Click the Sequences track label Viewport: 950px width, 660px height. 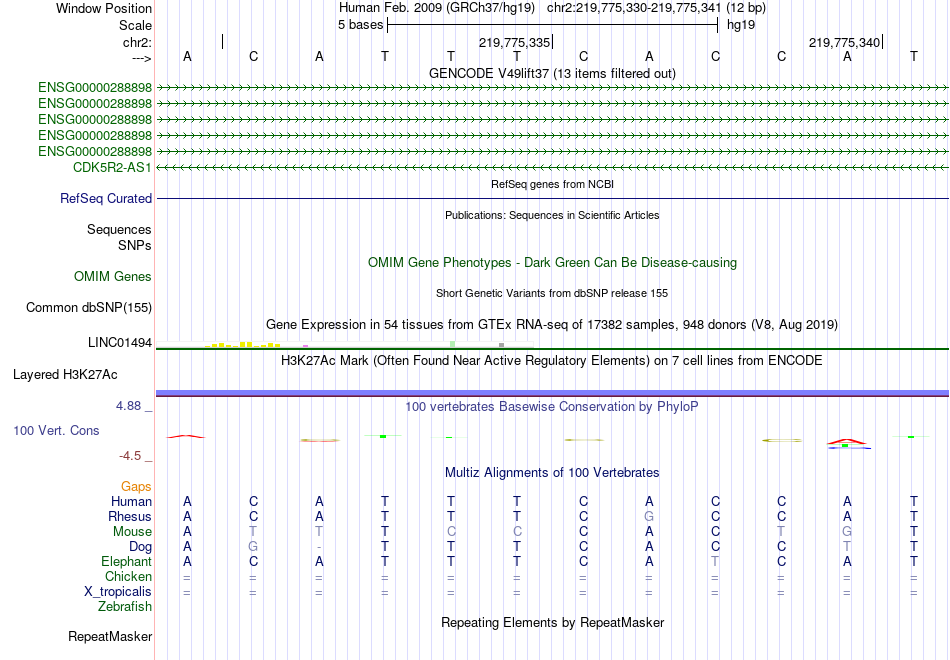(x=119, y=230)
